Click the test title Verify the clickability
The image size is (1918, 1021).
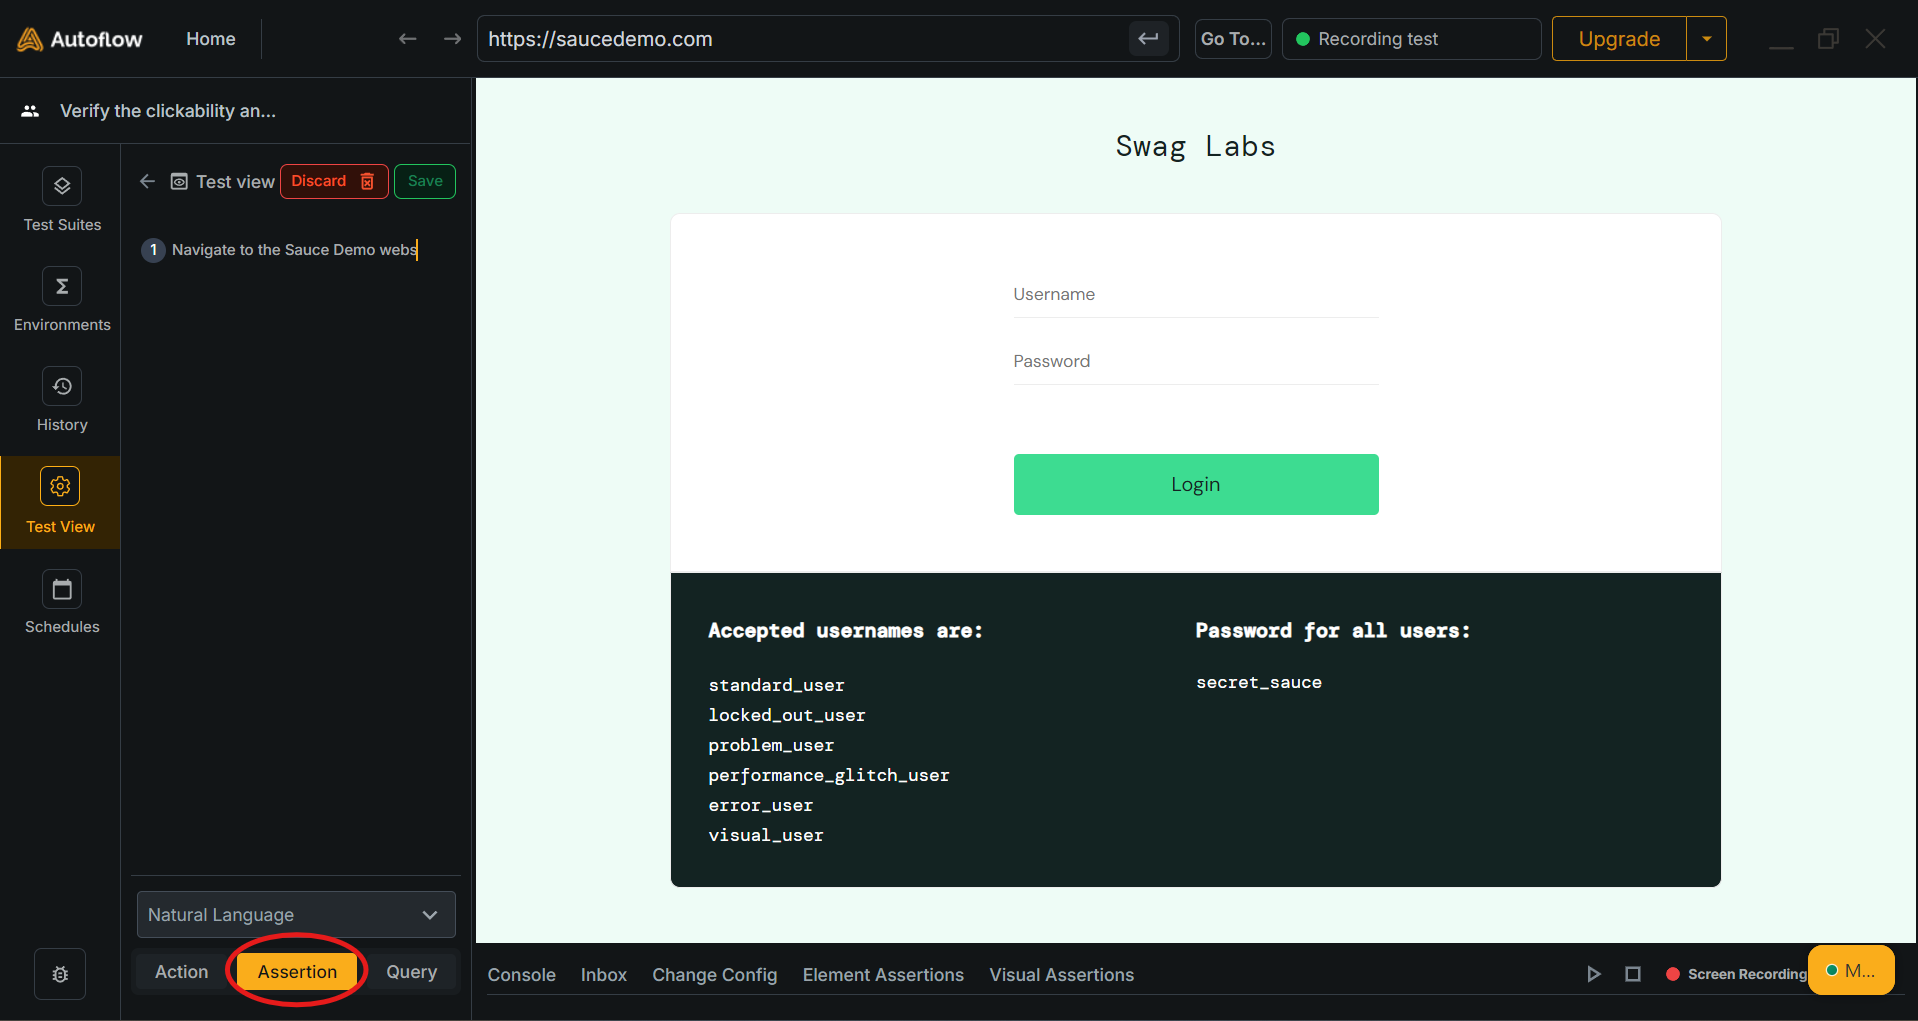coord(168,111)
